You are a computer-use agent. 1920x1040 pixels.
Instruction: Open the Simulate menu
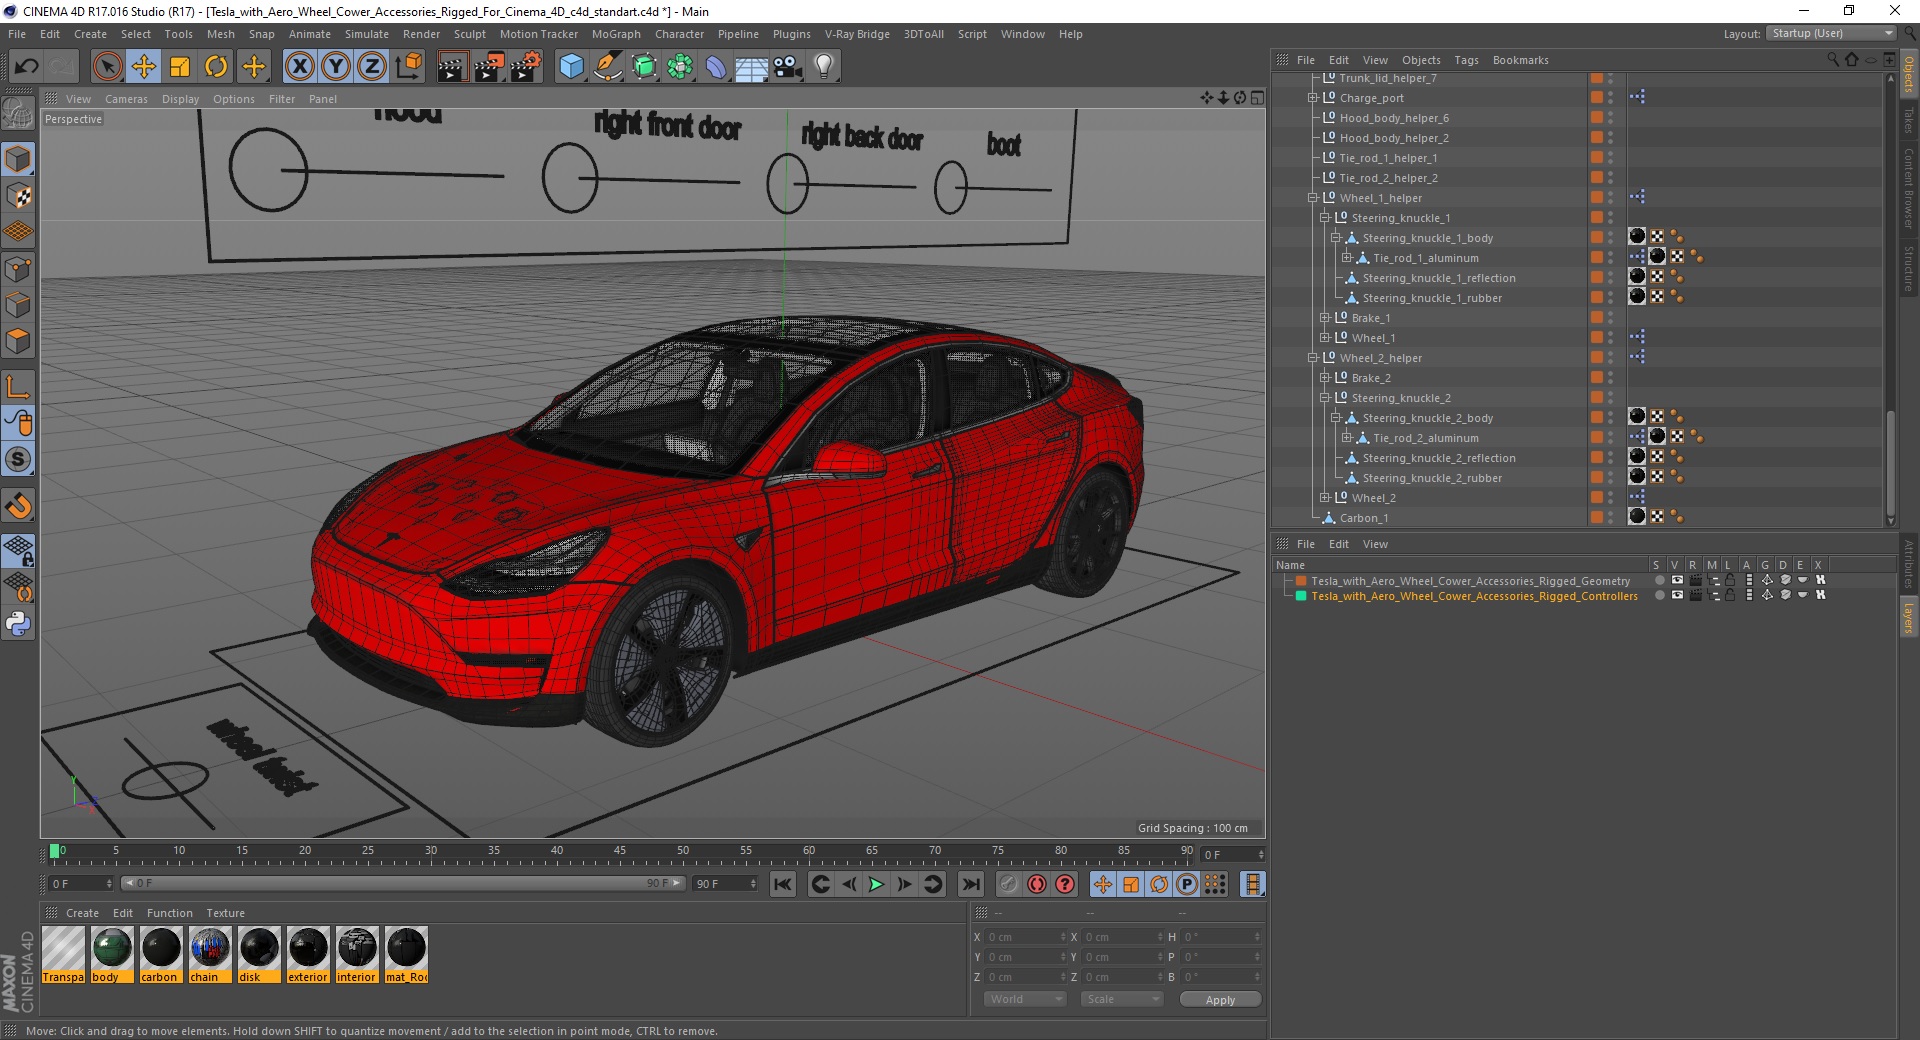366,34
